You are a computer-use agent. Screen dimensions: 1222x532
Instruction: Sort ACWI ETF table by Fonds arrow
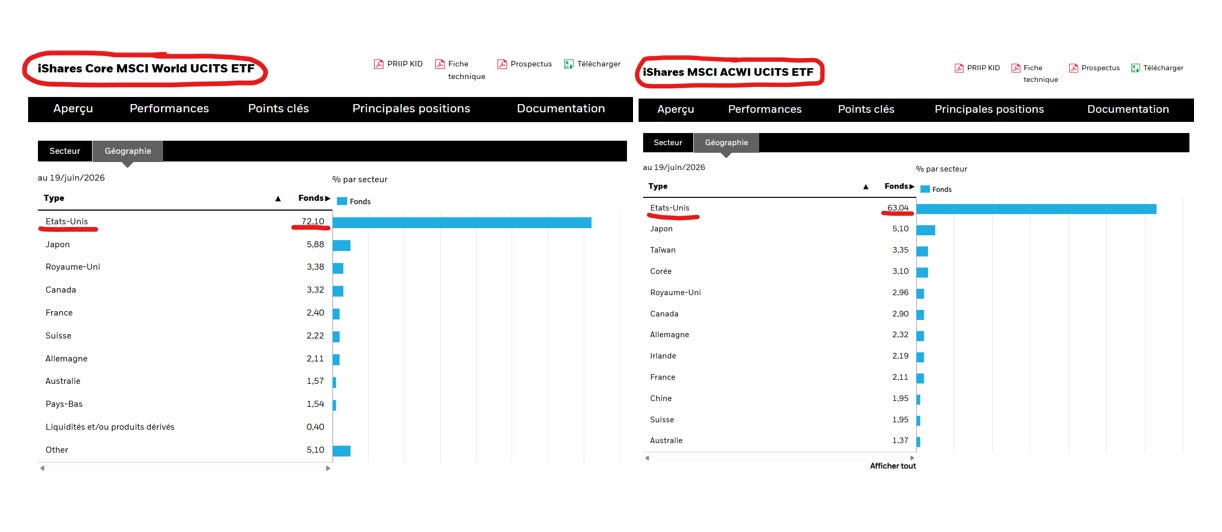click(914, 186)
